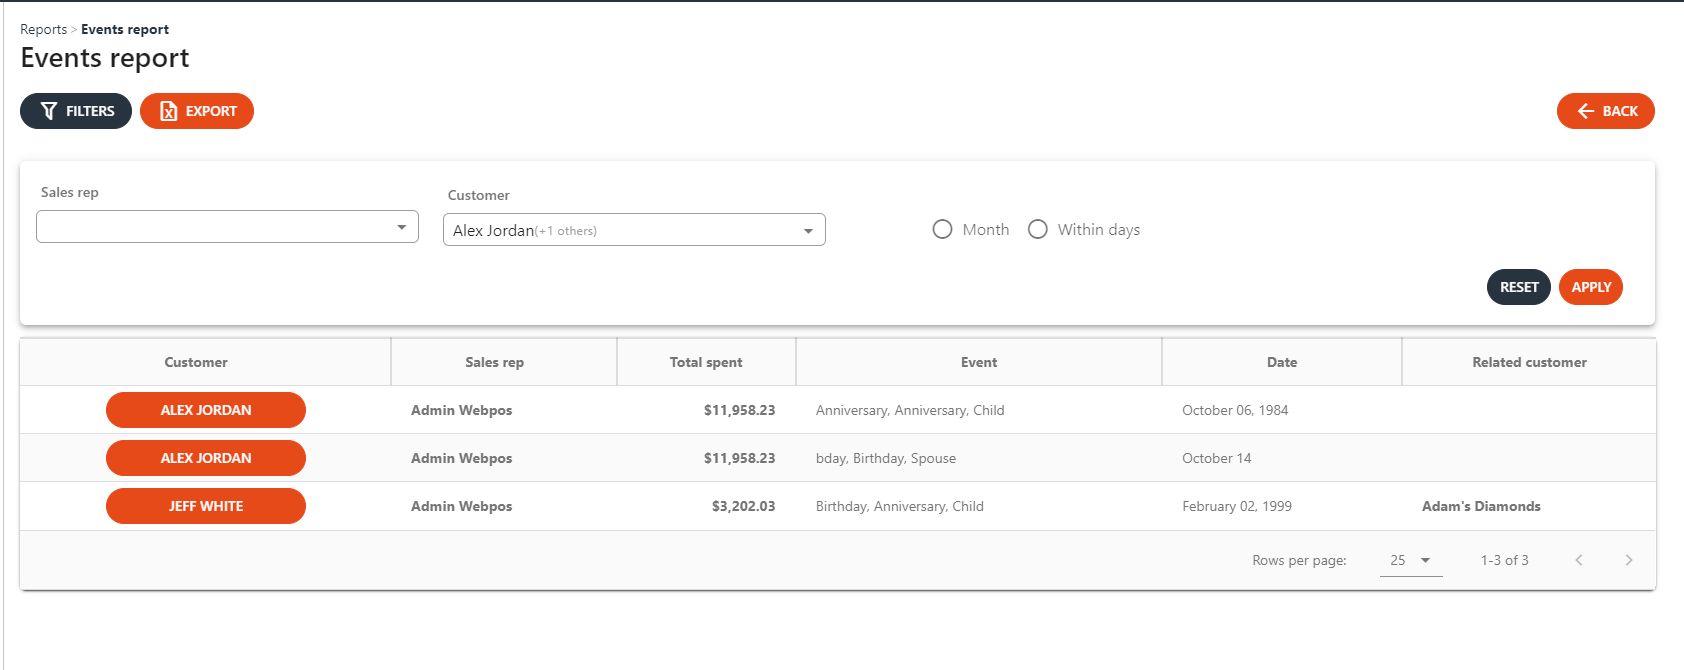Go to previous page with left chevron
Viewport: 1684px width, 670px height.
(1579, 560)
